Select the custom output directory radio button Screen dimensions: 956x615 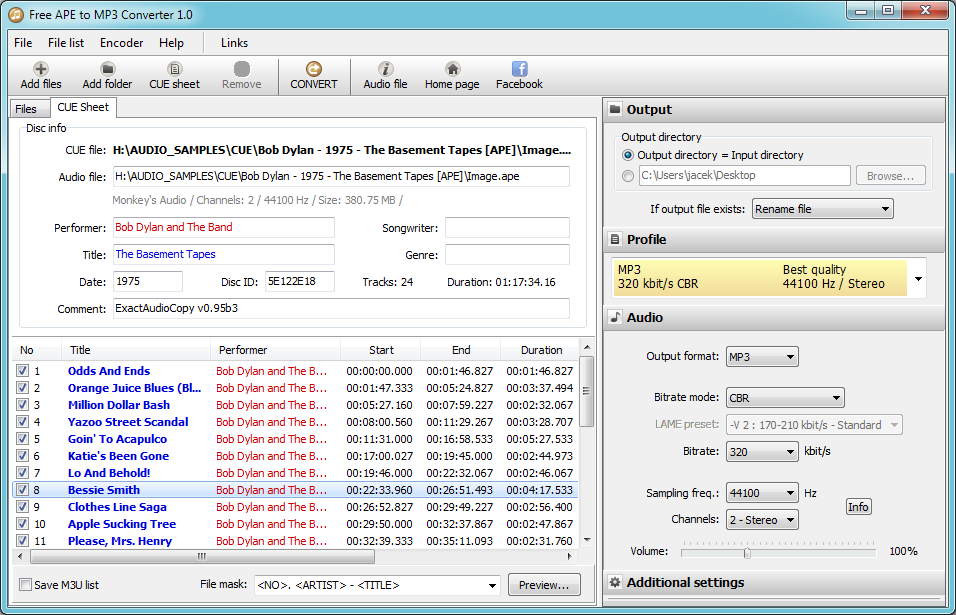click(x=628, y=176)
